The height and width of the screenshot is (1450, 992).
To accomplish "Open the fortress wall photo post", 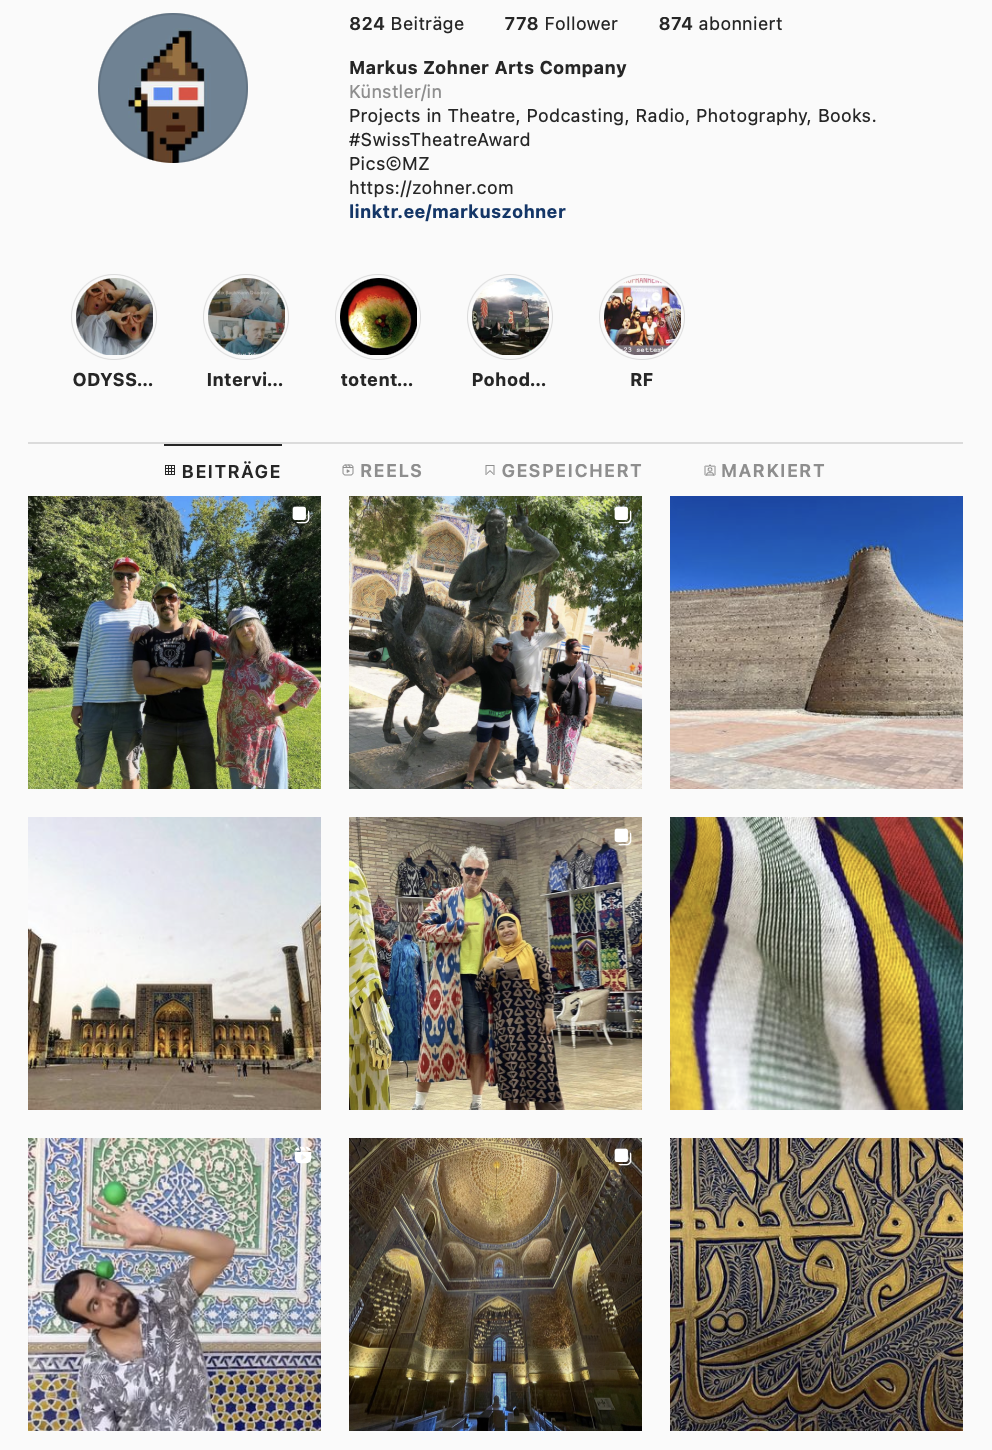I will (x=816, y=642).
